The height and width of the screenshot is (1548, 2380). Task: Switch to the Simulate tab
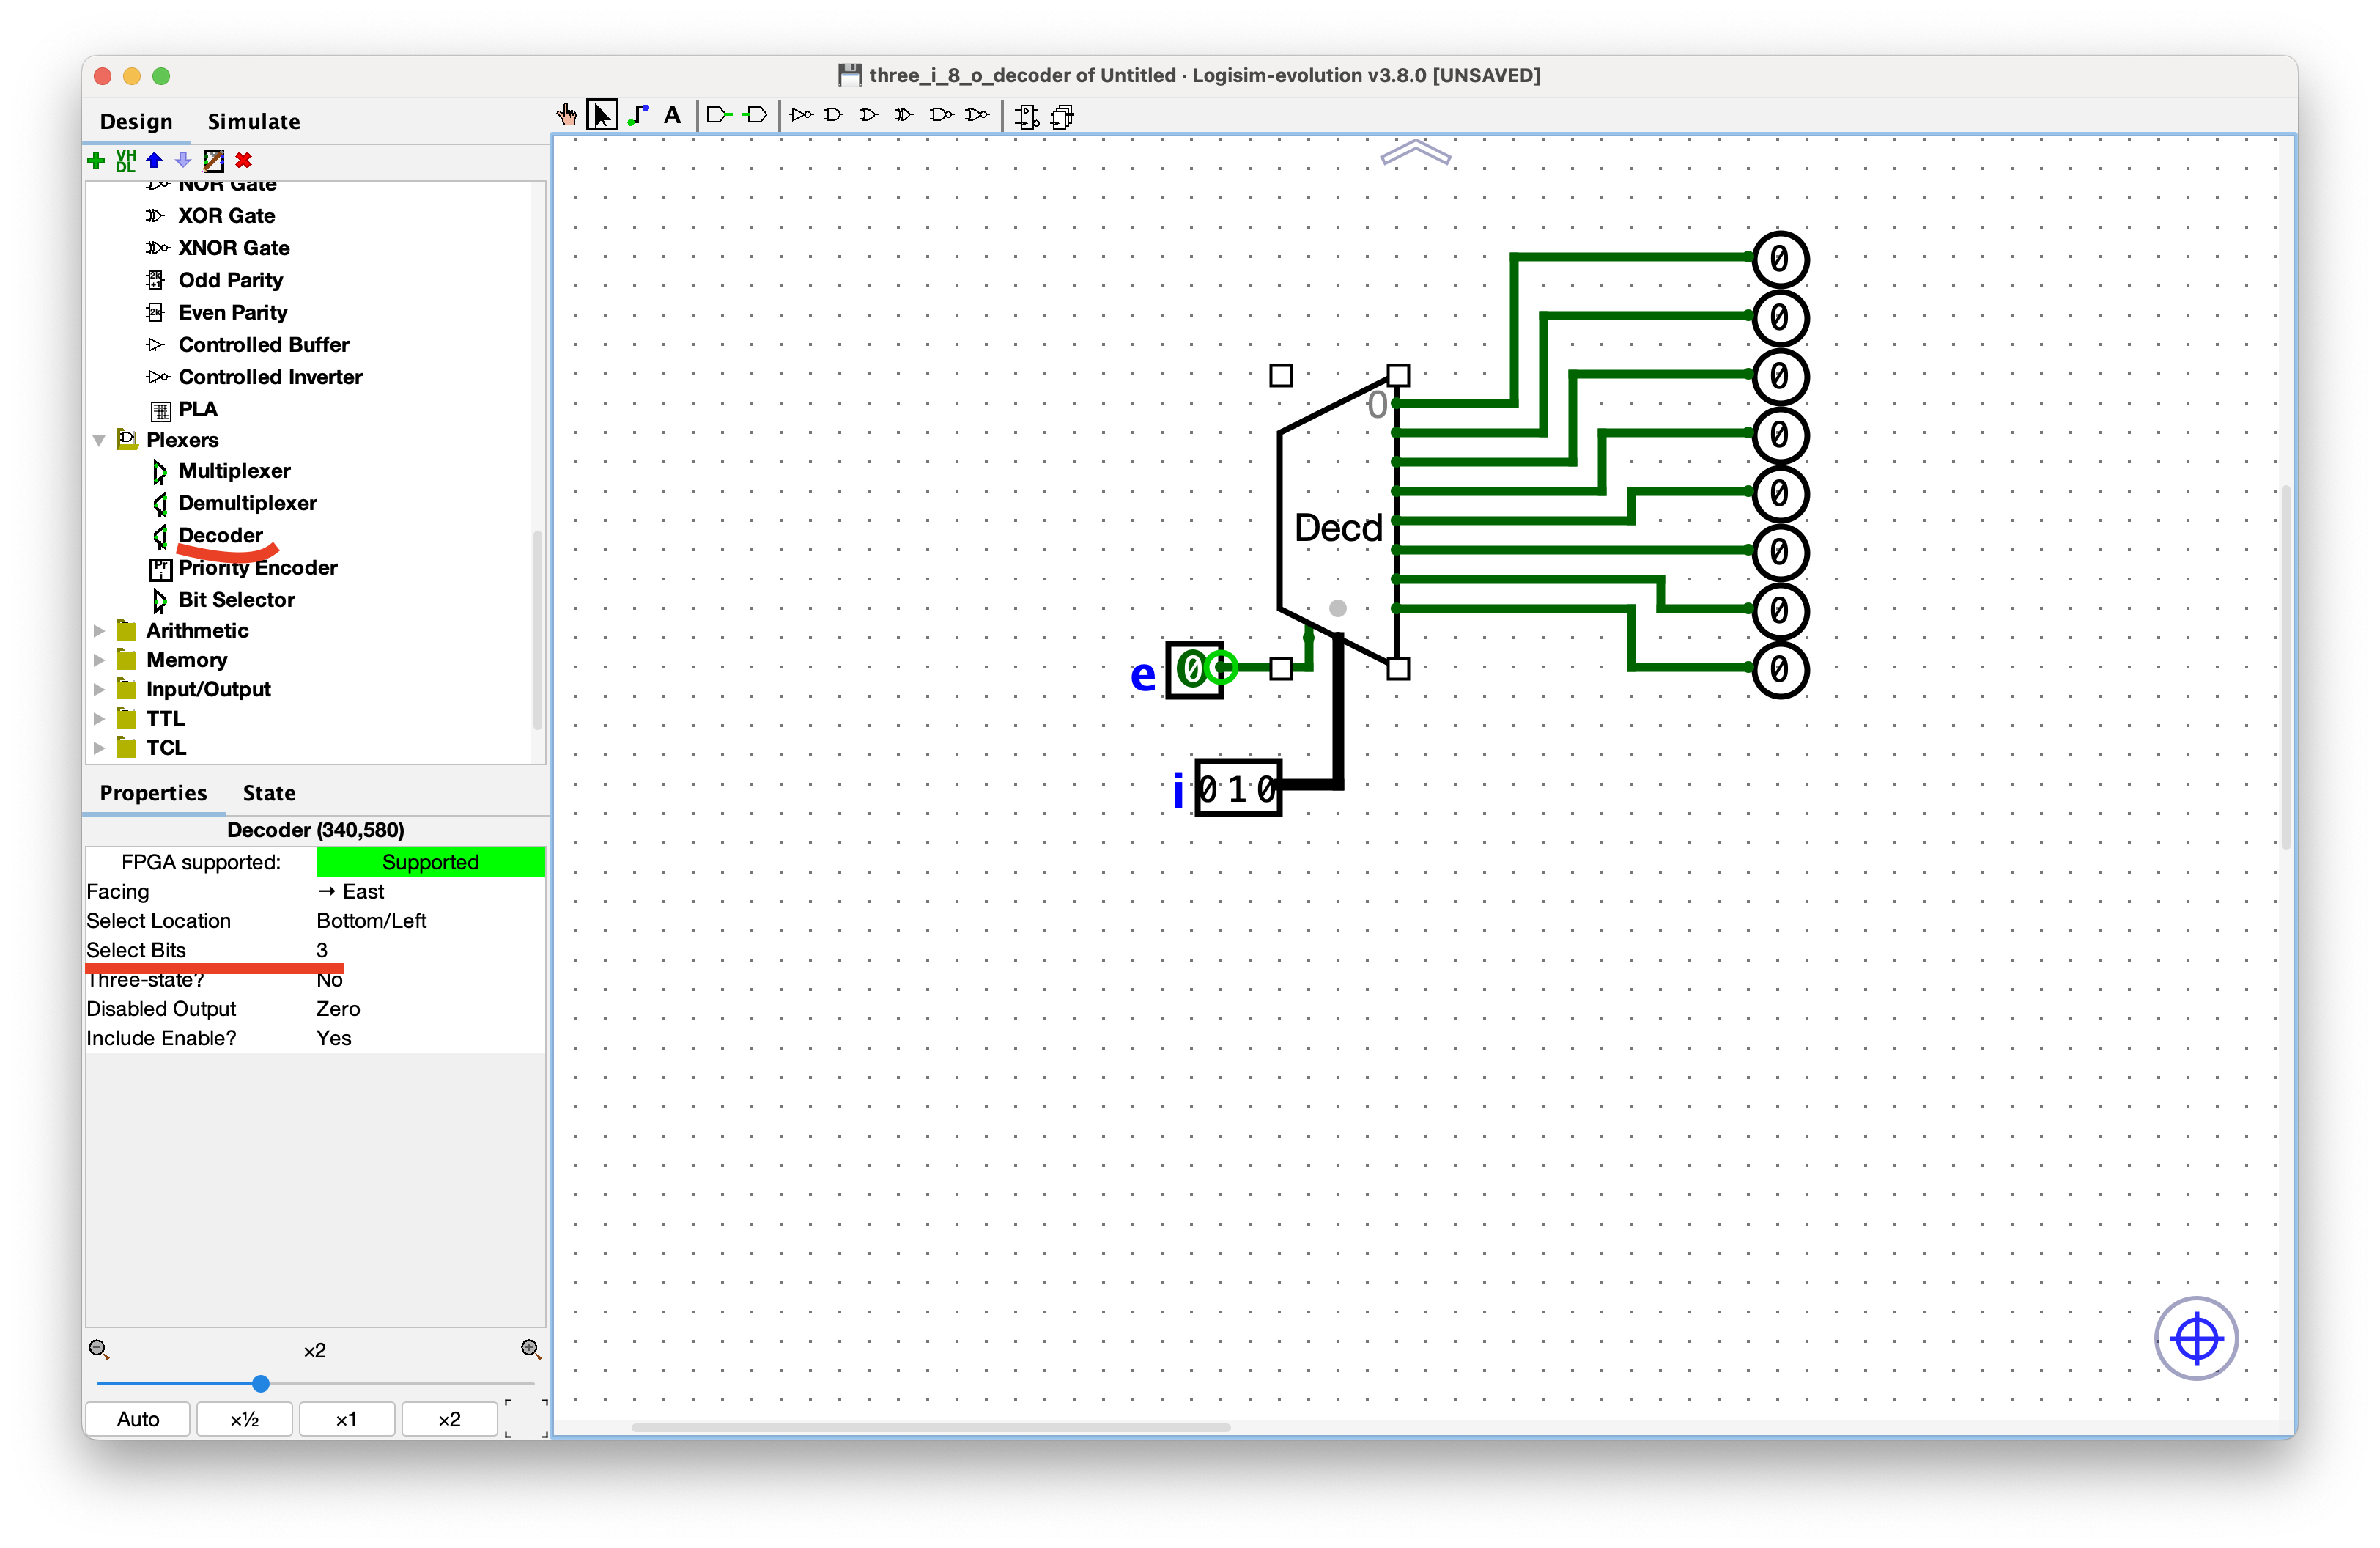click(253, 121)
